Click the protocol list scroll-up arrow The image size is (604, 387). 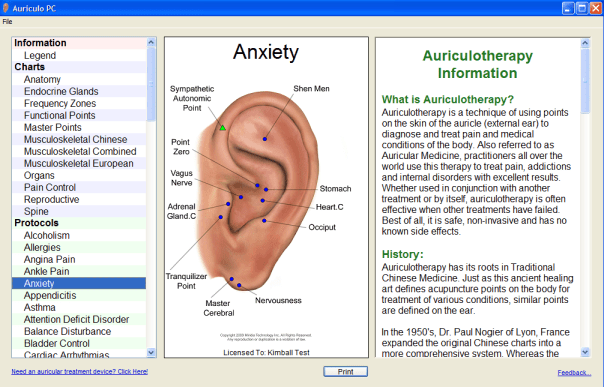pyautogui.click(x=151, y=42)
